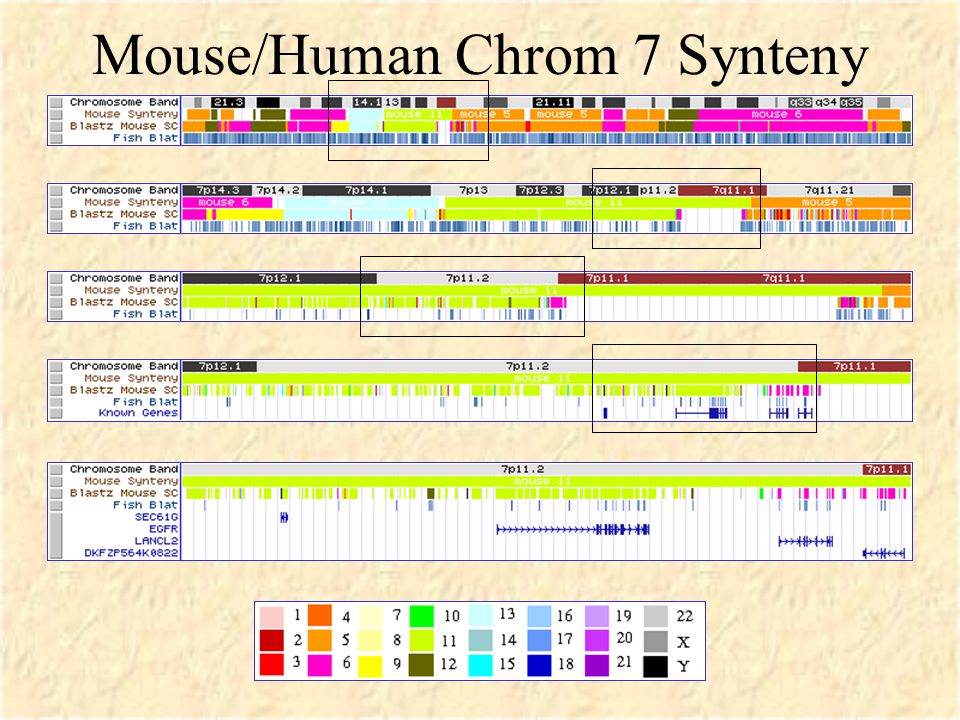Image resolution: width=960 pixels, height=720 pixels.
Task: Pick the chromosome 12 olive swatch
Action: coord(422,665)
